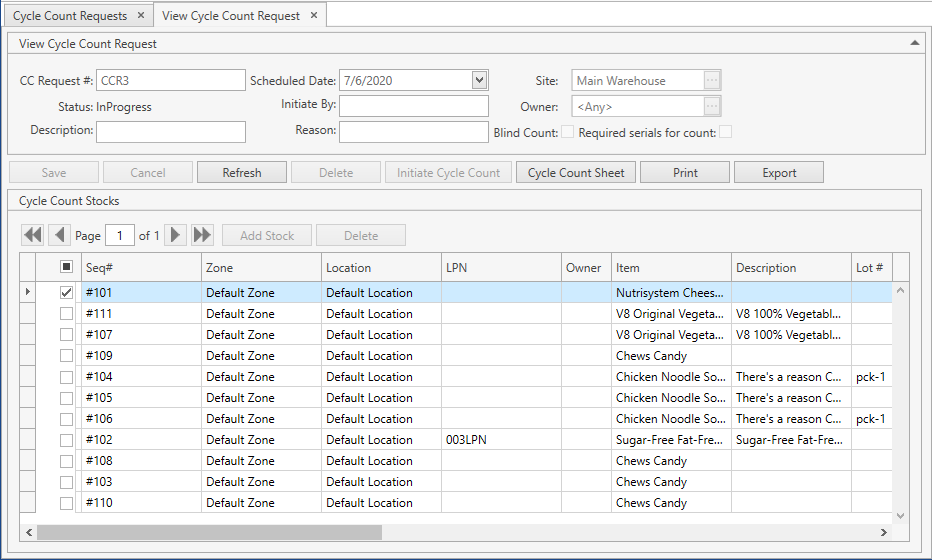Go to next page of stocks

(176, 235)
